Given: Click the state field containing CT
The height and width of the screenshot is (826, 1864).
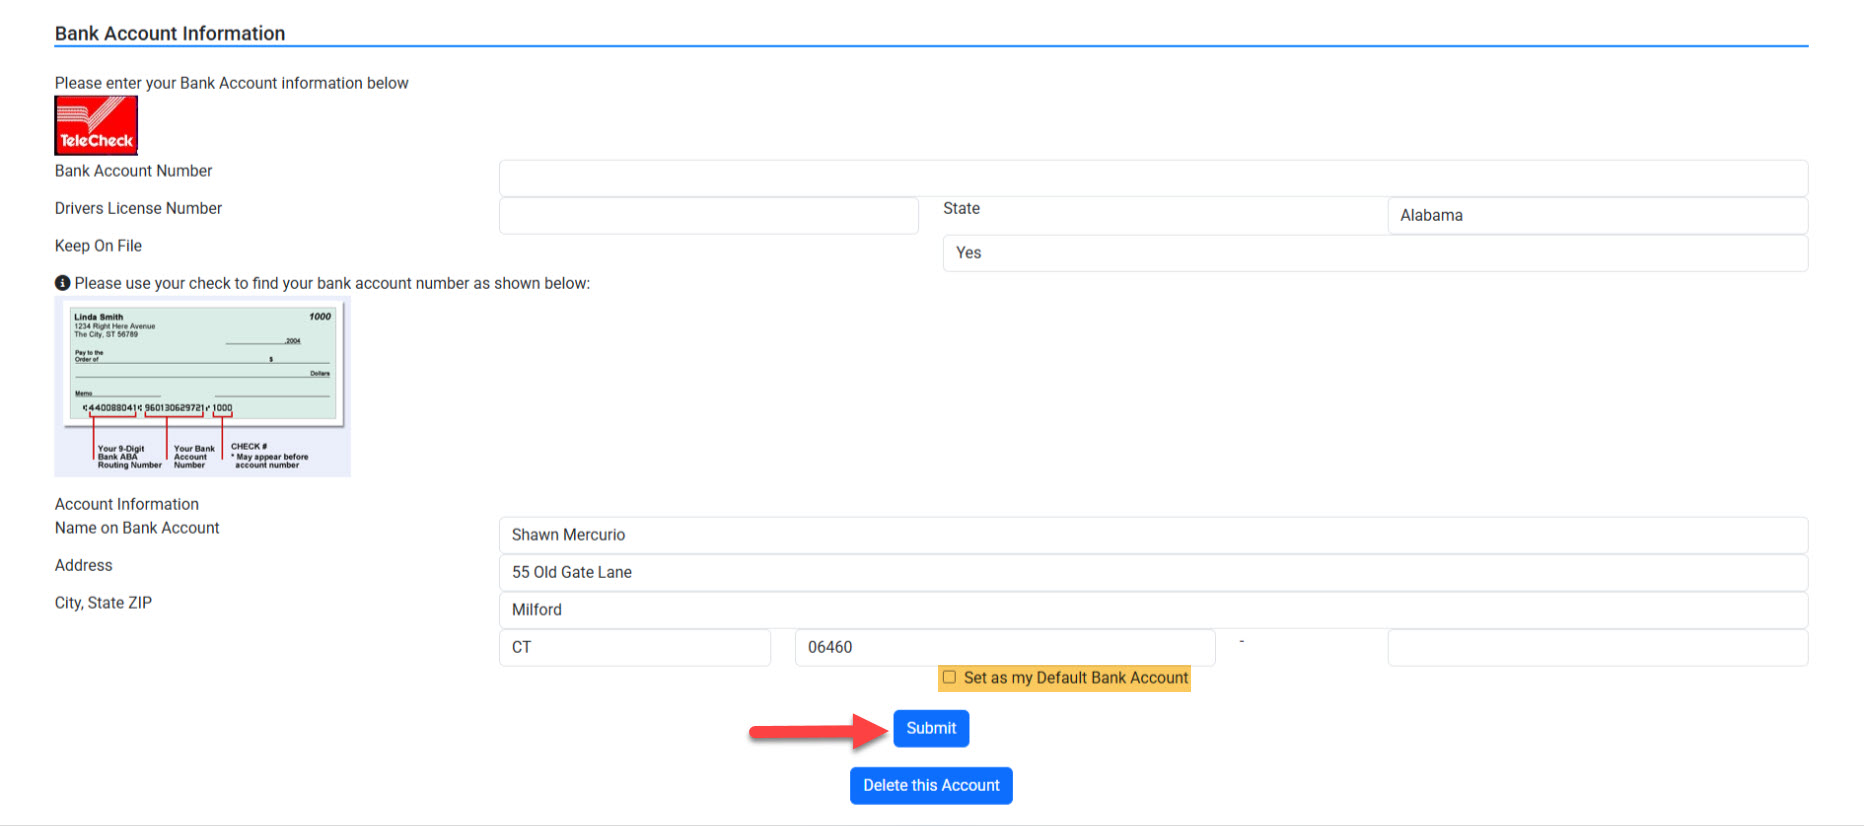Looking at the screenshot, I should coord(634,647).
